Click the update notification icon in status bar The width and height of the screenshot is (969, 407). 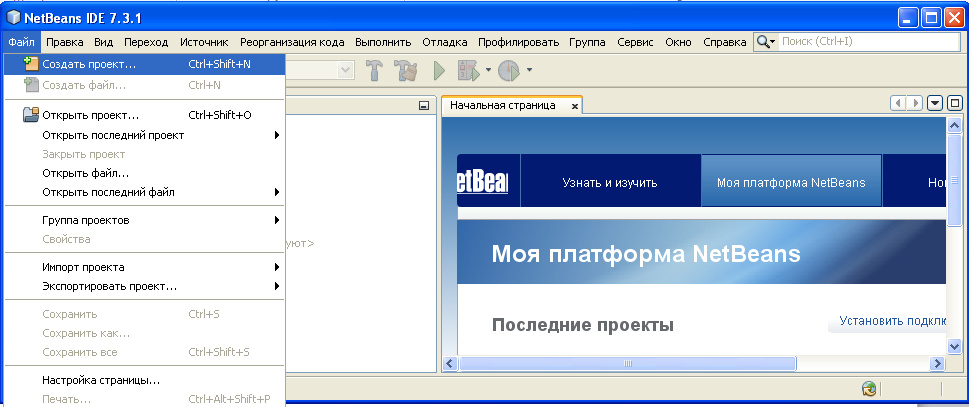click(870, 389)
